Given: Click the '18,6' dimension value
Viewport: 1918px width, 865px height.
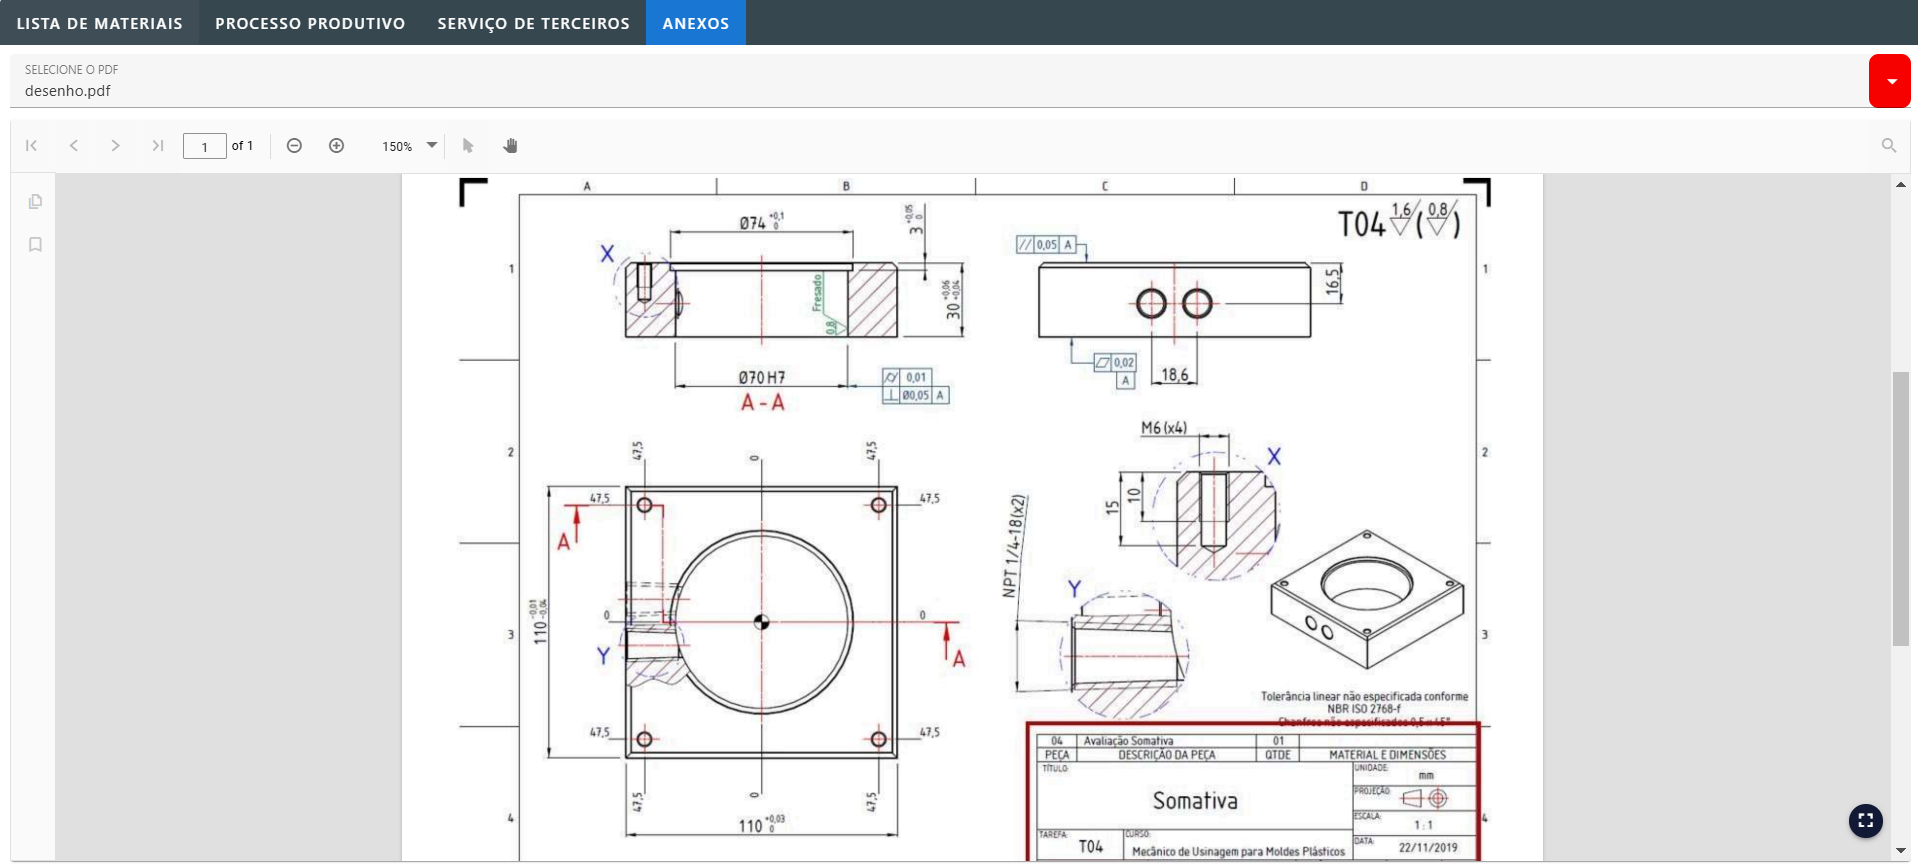Looking at the screenshot, I should pos(1175,375).
